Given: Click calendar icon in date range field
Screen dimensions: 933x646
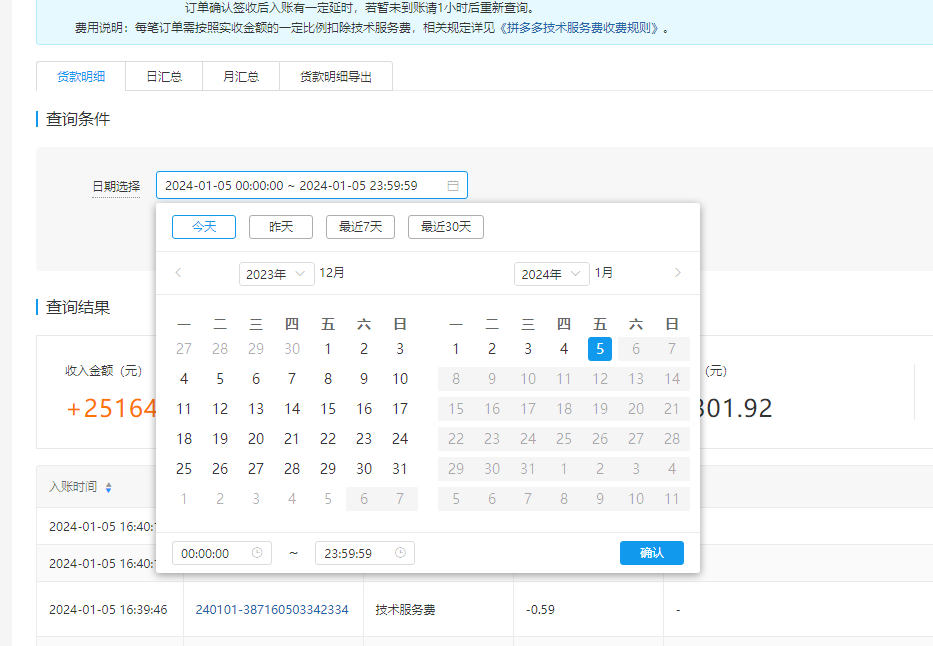Looking at the screenshot, I should 453,186.
